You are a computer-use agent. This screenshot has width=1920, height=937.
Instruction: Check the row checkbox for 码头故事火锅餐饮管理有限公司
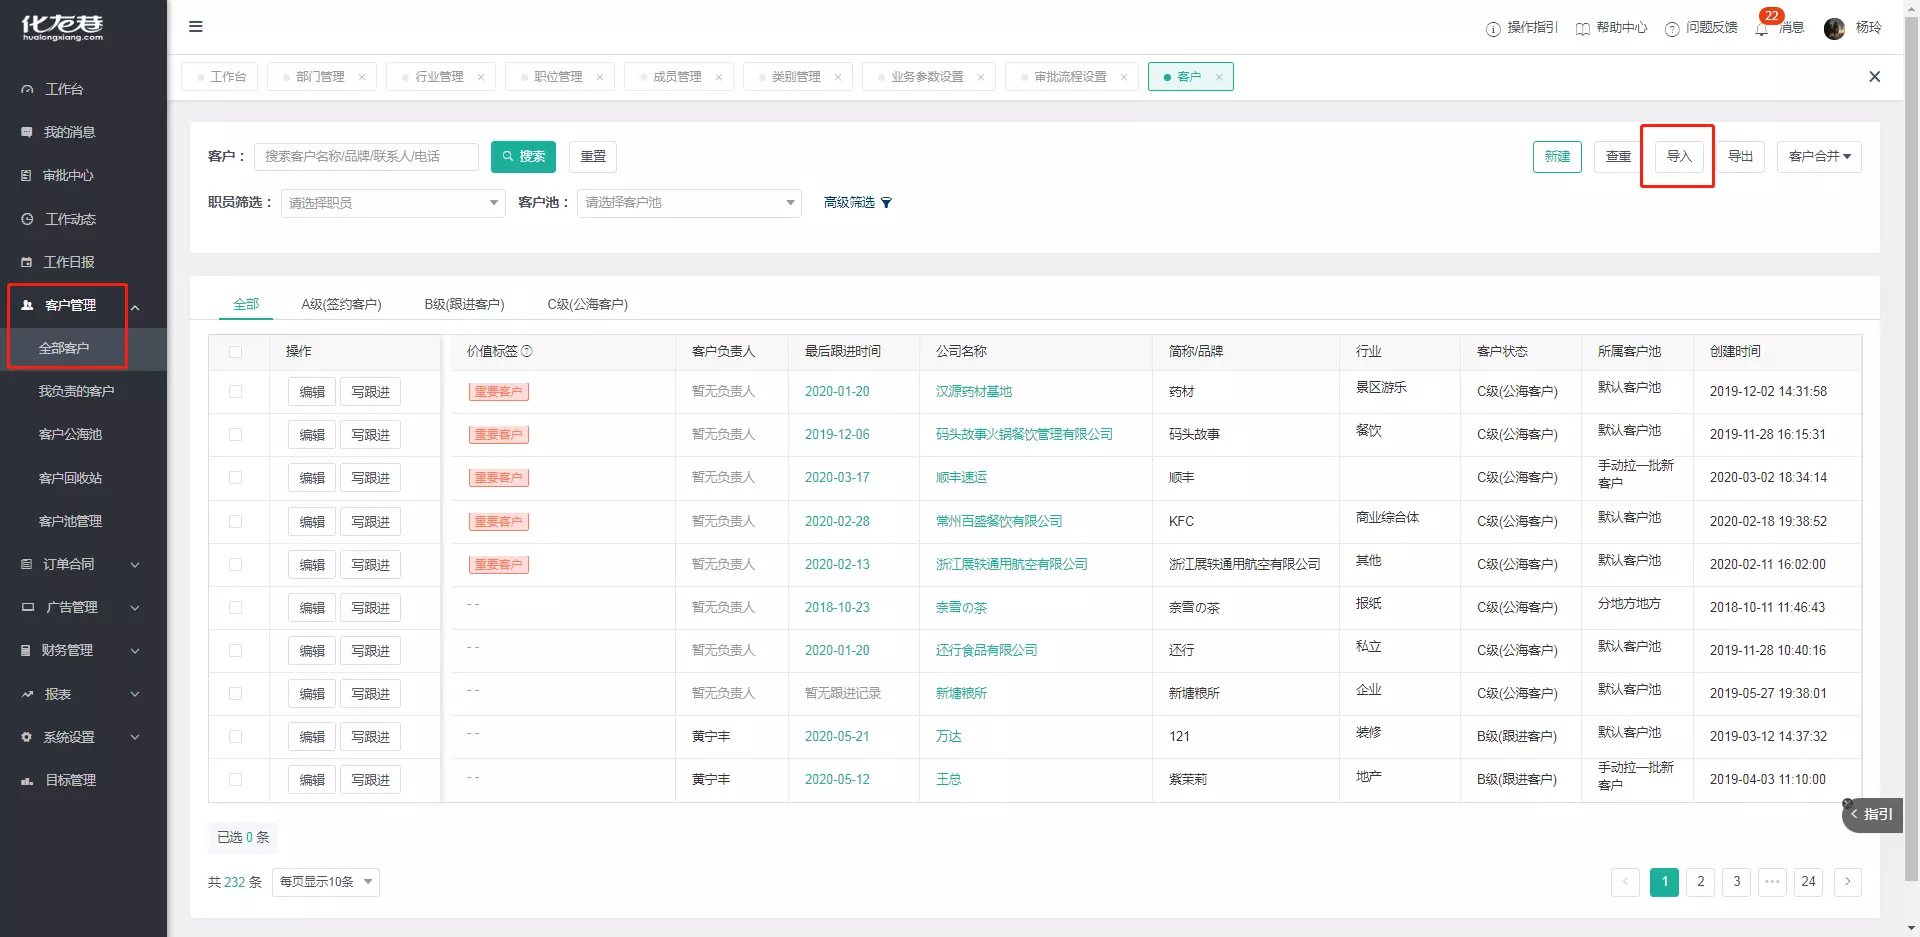[x=235, y=435]
